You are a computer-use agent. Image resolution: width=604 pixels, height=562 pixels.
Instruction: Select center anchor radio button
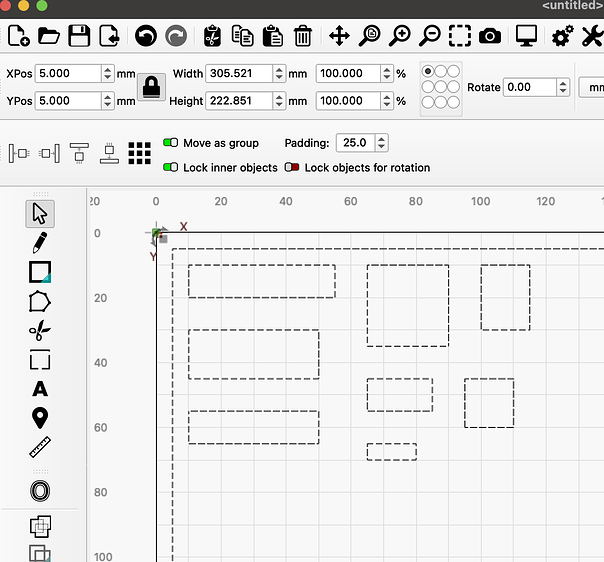tap(441, 87)
